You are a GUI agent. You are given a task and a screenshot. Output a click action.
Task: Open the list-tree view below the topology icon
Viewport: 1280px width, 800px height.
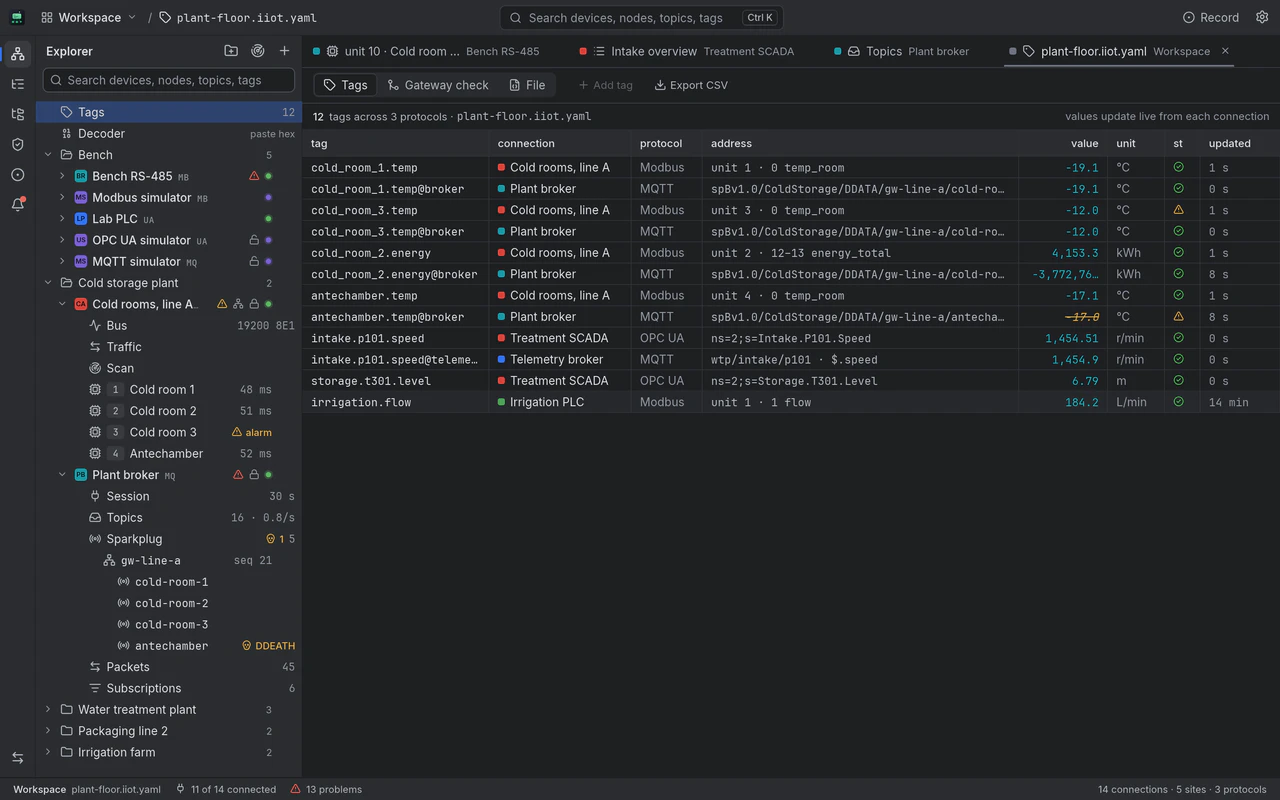[x=17, y=84]
